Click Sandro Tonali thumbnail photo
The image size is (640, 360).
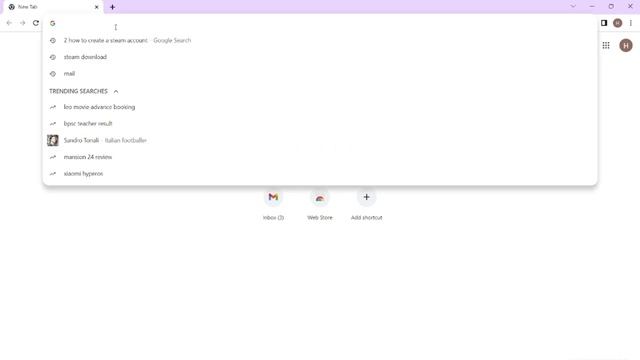53,140
